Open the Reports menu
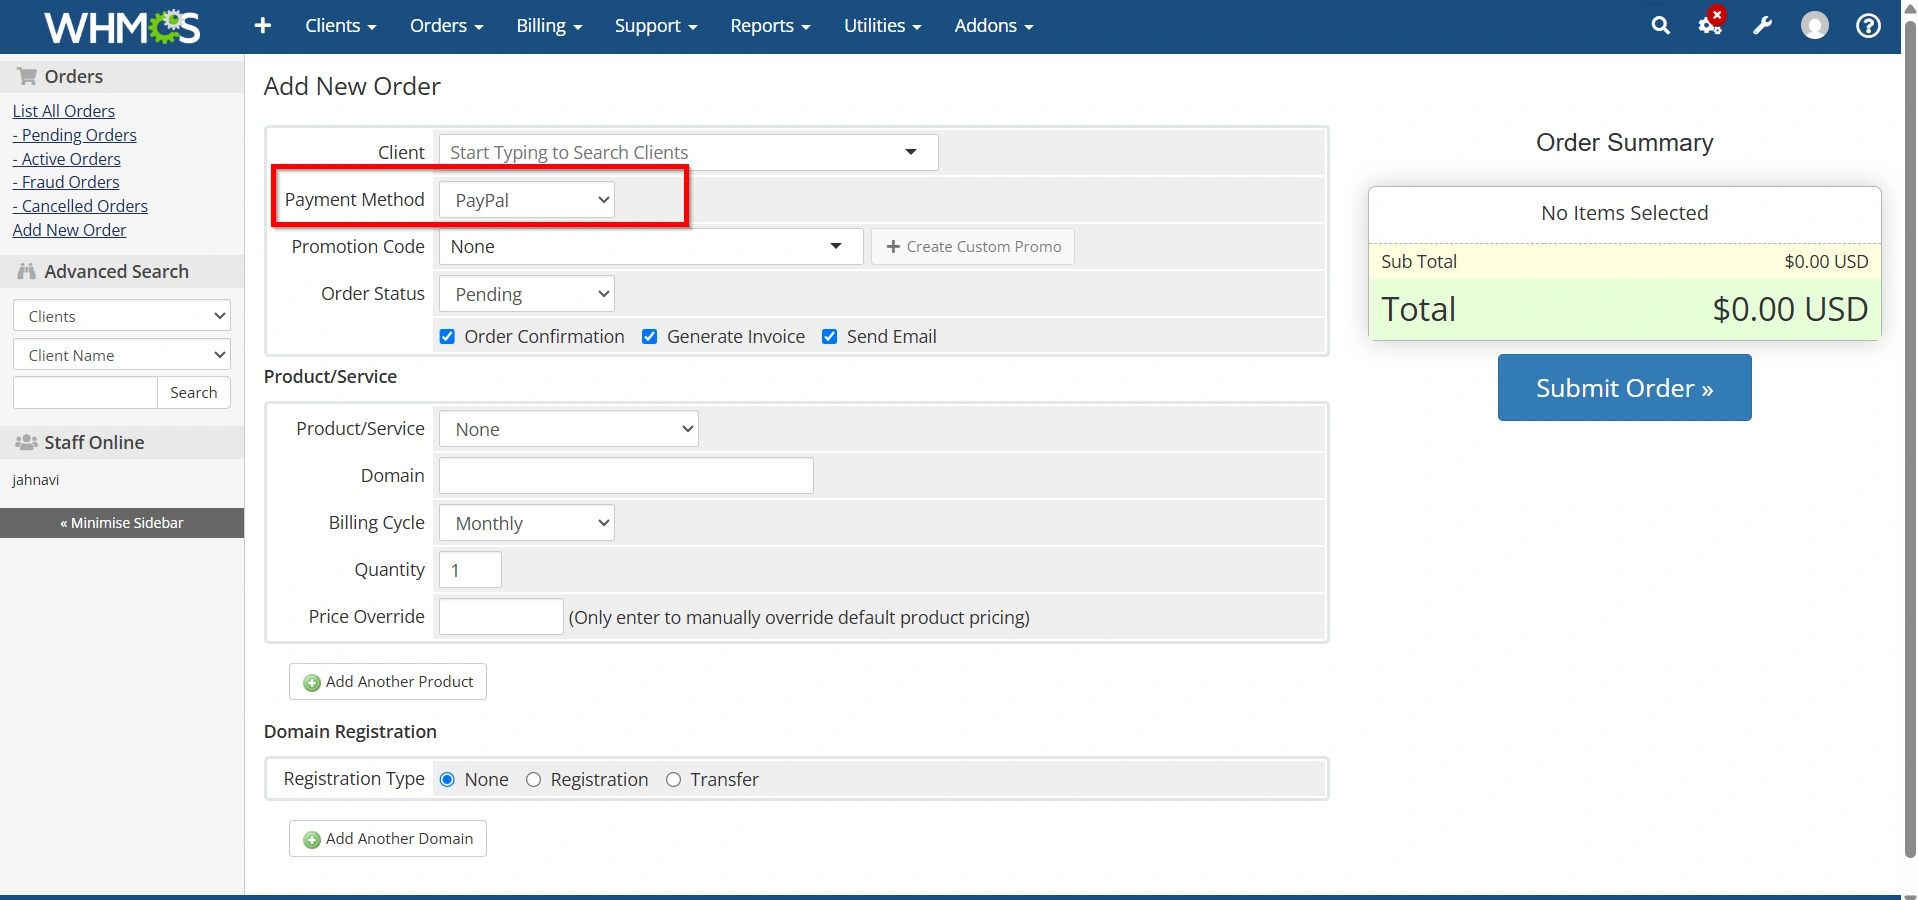The width and height of the screenshot is (1918, 900). coord(770,26)
